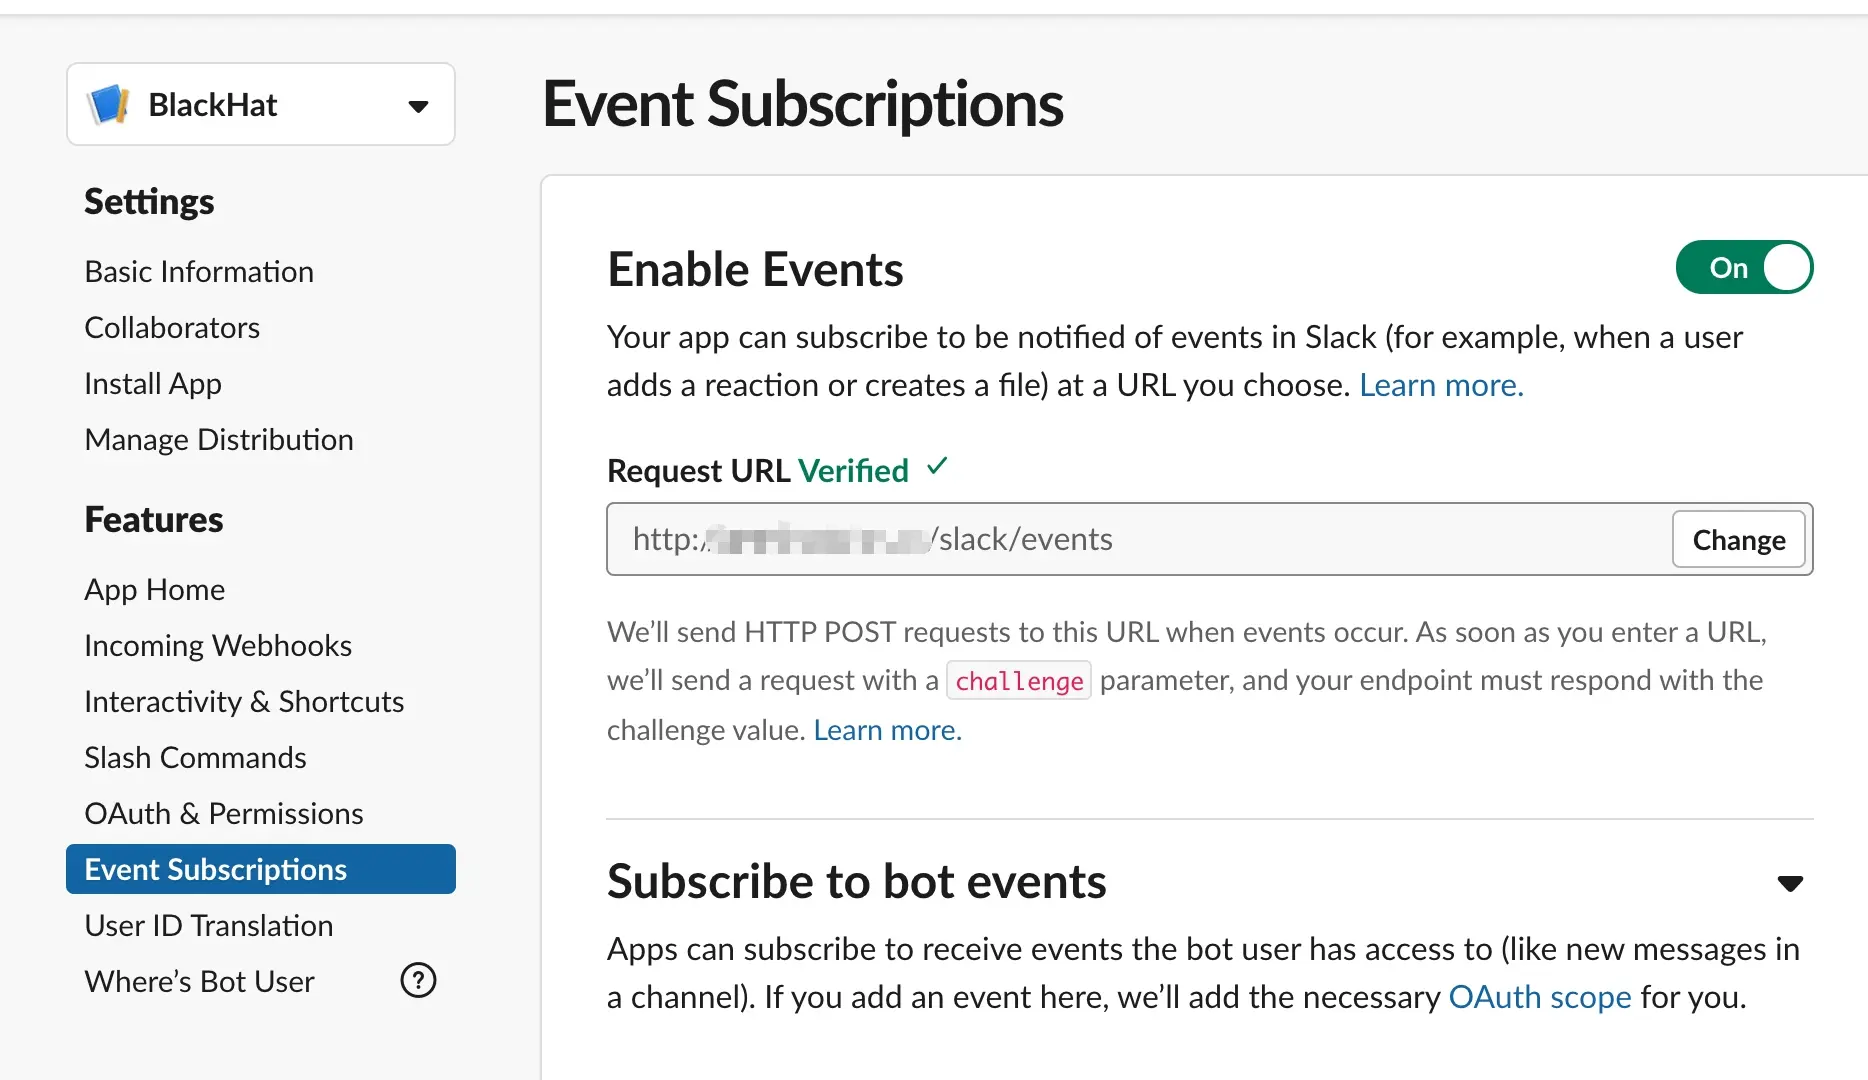Click the green Verified checkmark icon
The image size is (1868, 1080).
click(937, 467)
